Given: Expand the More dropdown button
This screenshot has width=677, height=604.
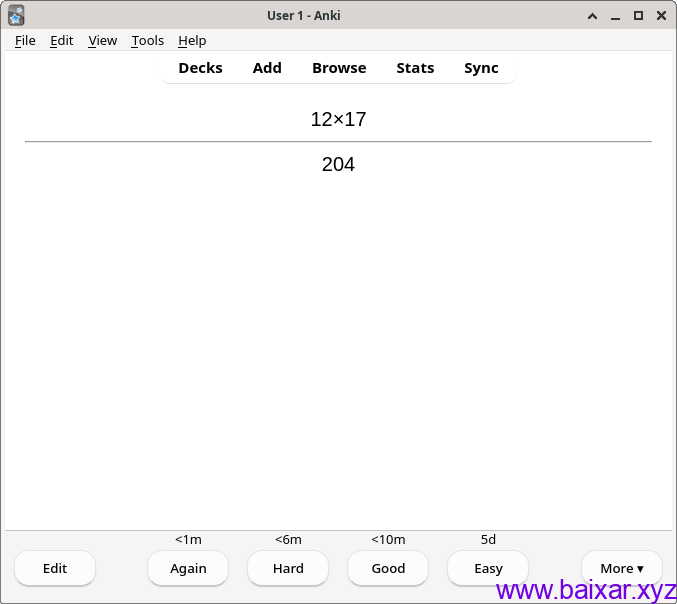Looking at the screenshot, I should (621, 568).
